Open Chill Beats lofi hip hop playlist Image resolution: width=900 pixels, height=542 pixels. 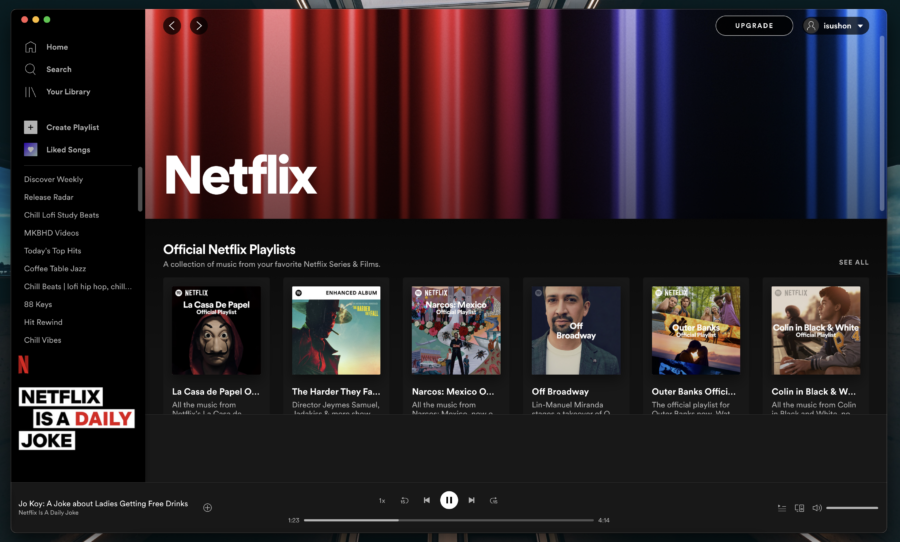pos(77,286)
